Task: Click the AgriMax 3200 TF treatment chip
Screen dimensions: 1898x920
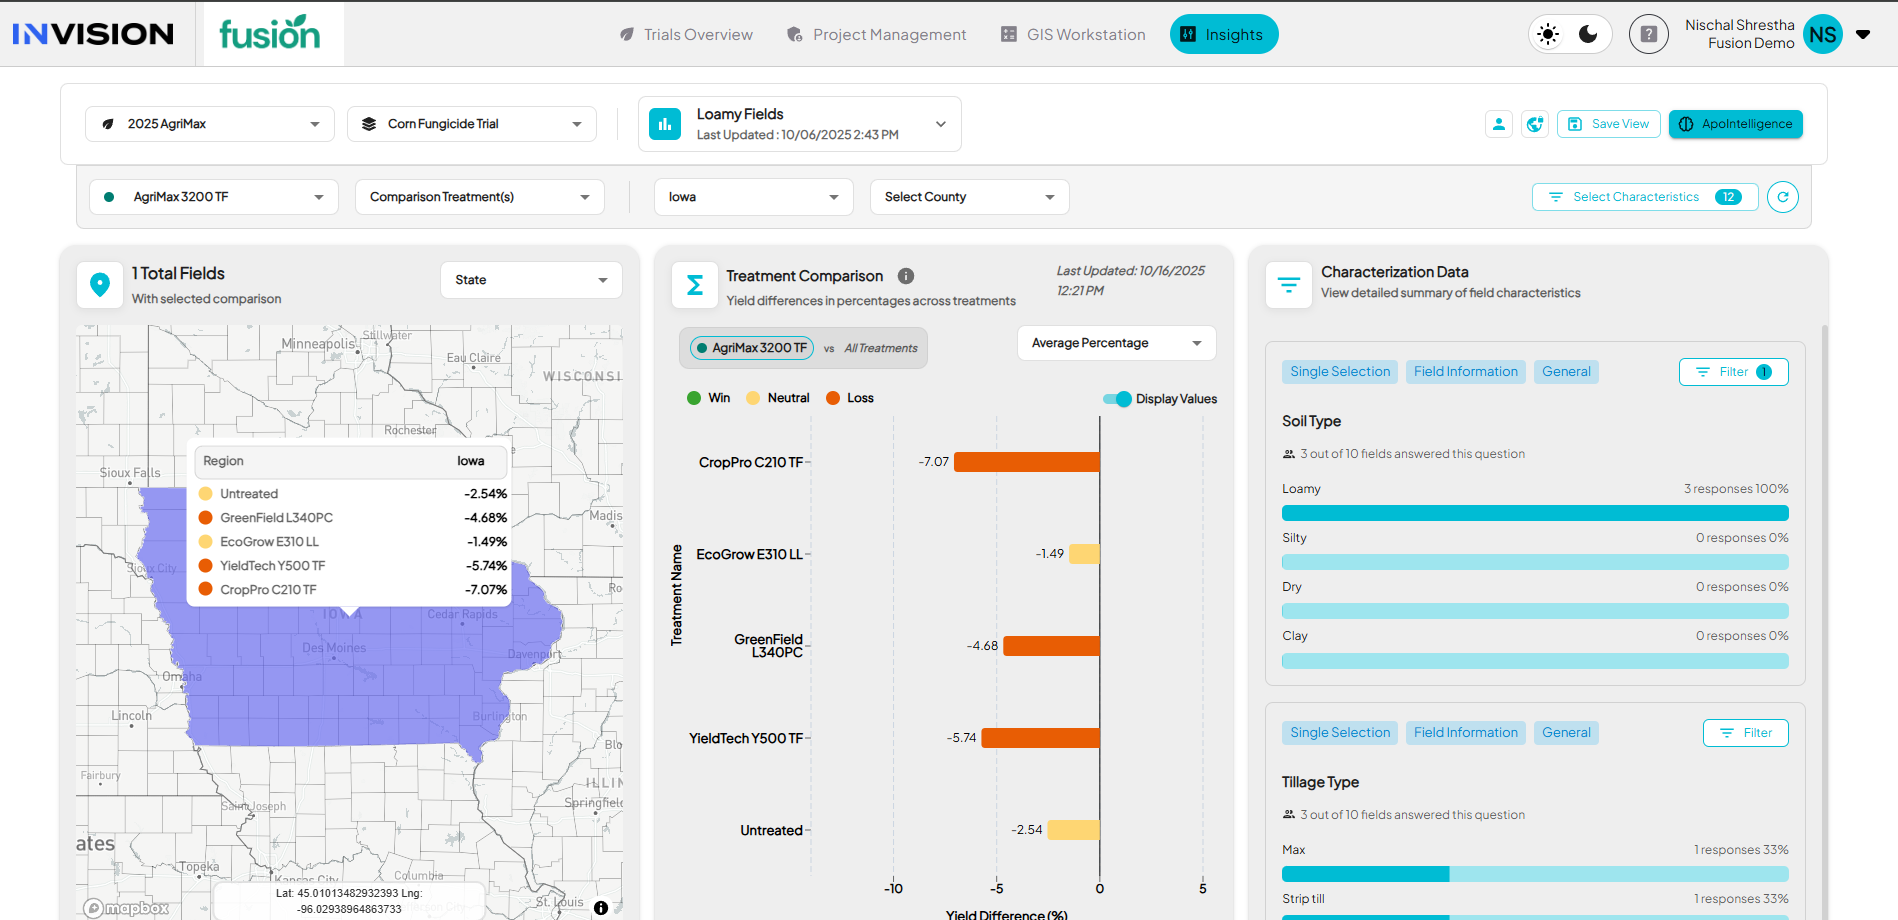Action: 751,348
